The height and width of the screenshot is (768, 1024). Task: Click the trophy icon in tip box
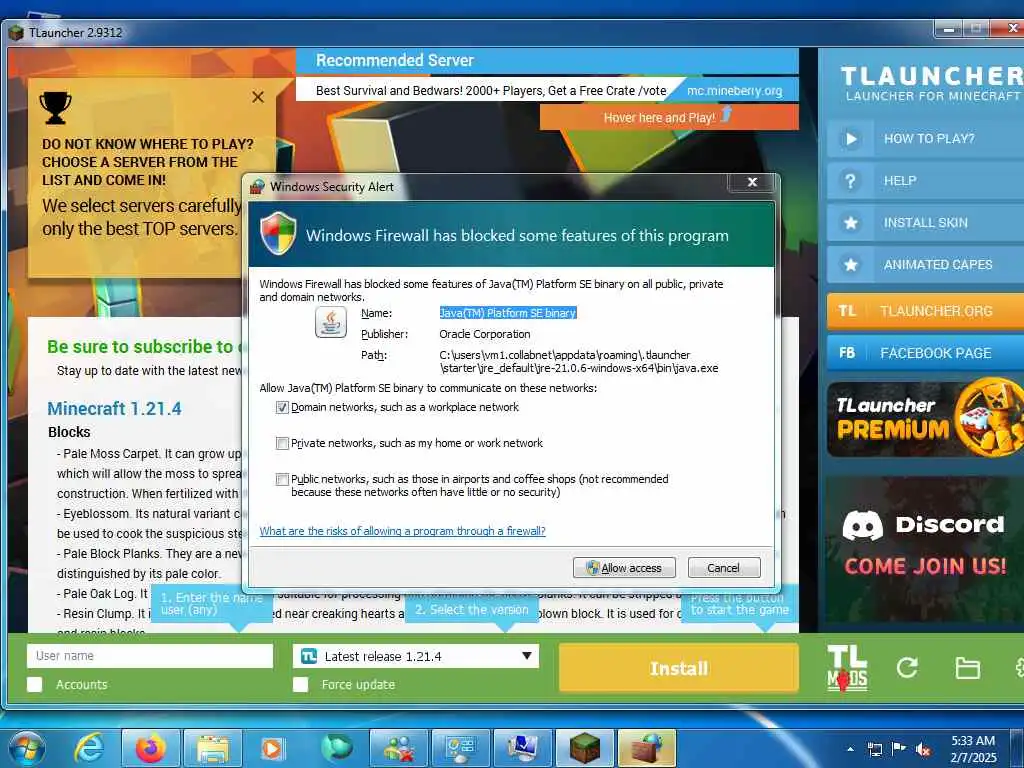pyautogui.click(x=55, y=108)
